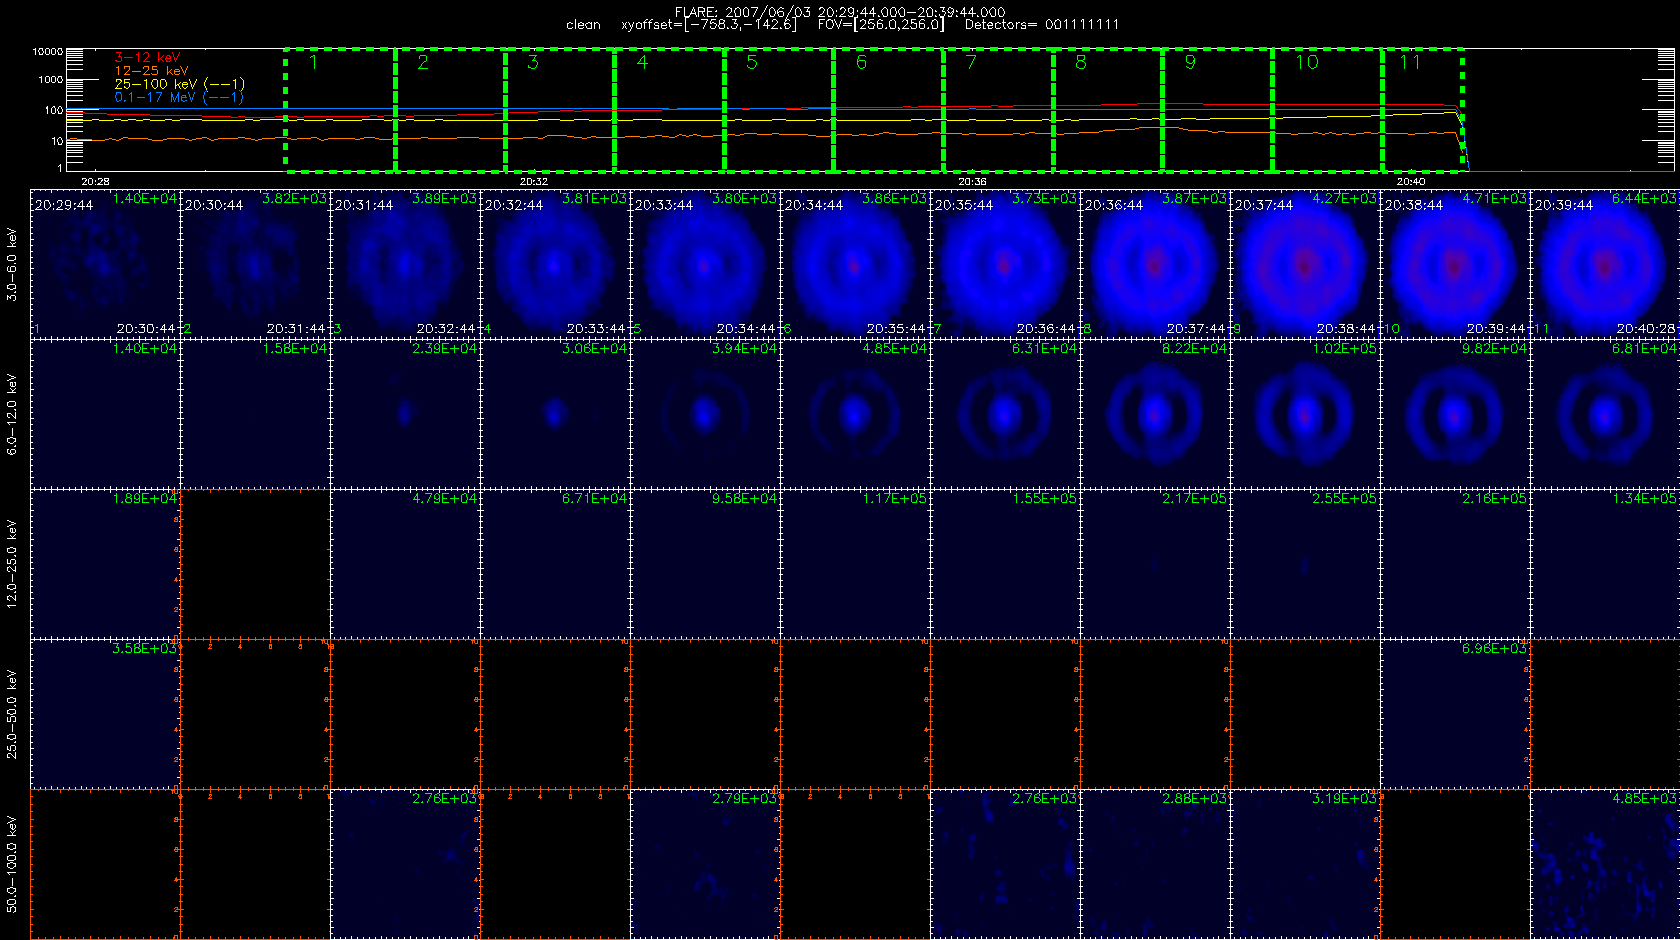Click the red 3-12 keV legend entry
Viewport: 1680px width, 940px height.
(x=147, y=57)
